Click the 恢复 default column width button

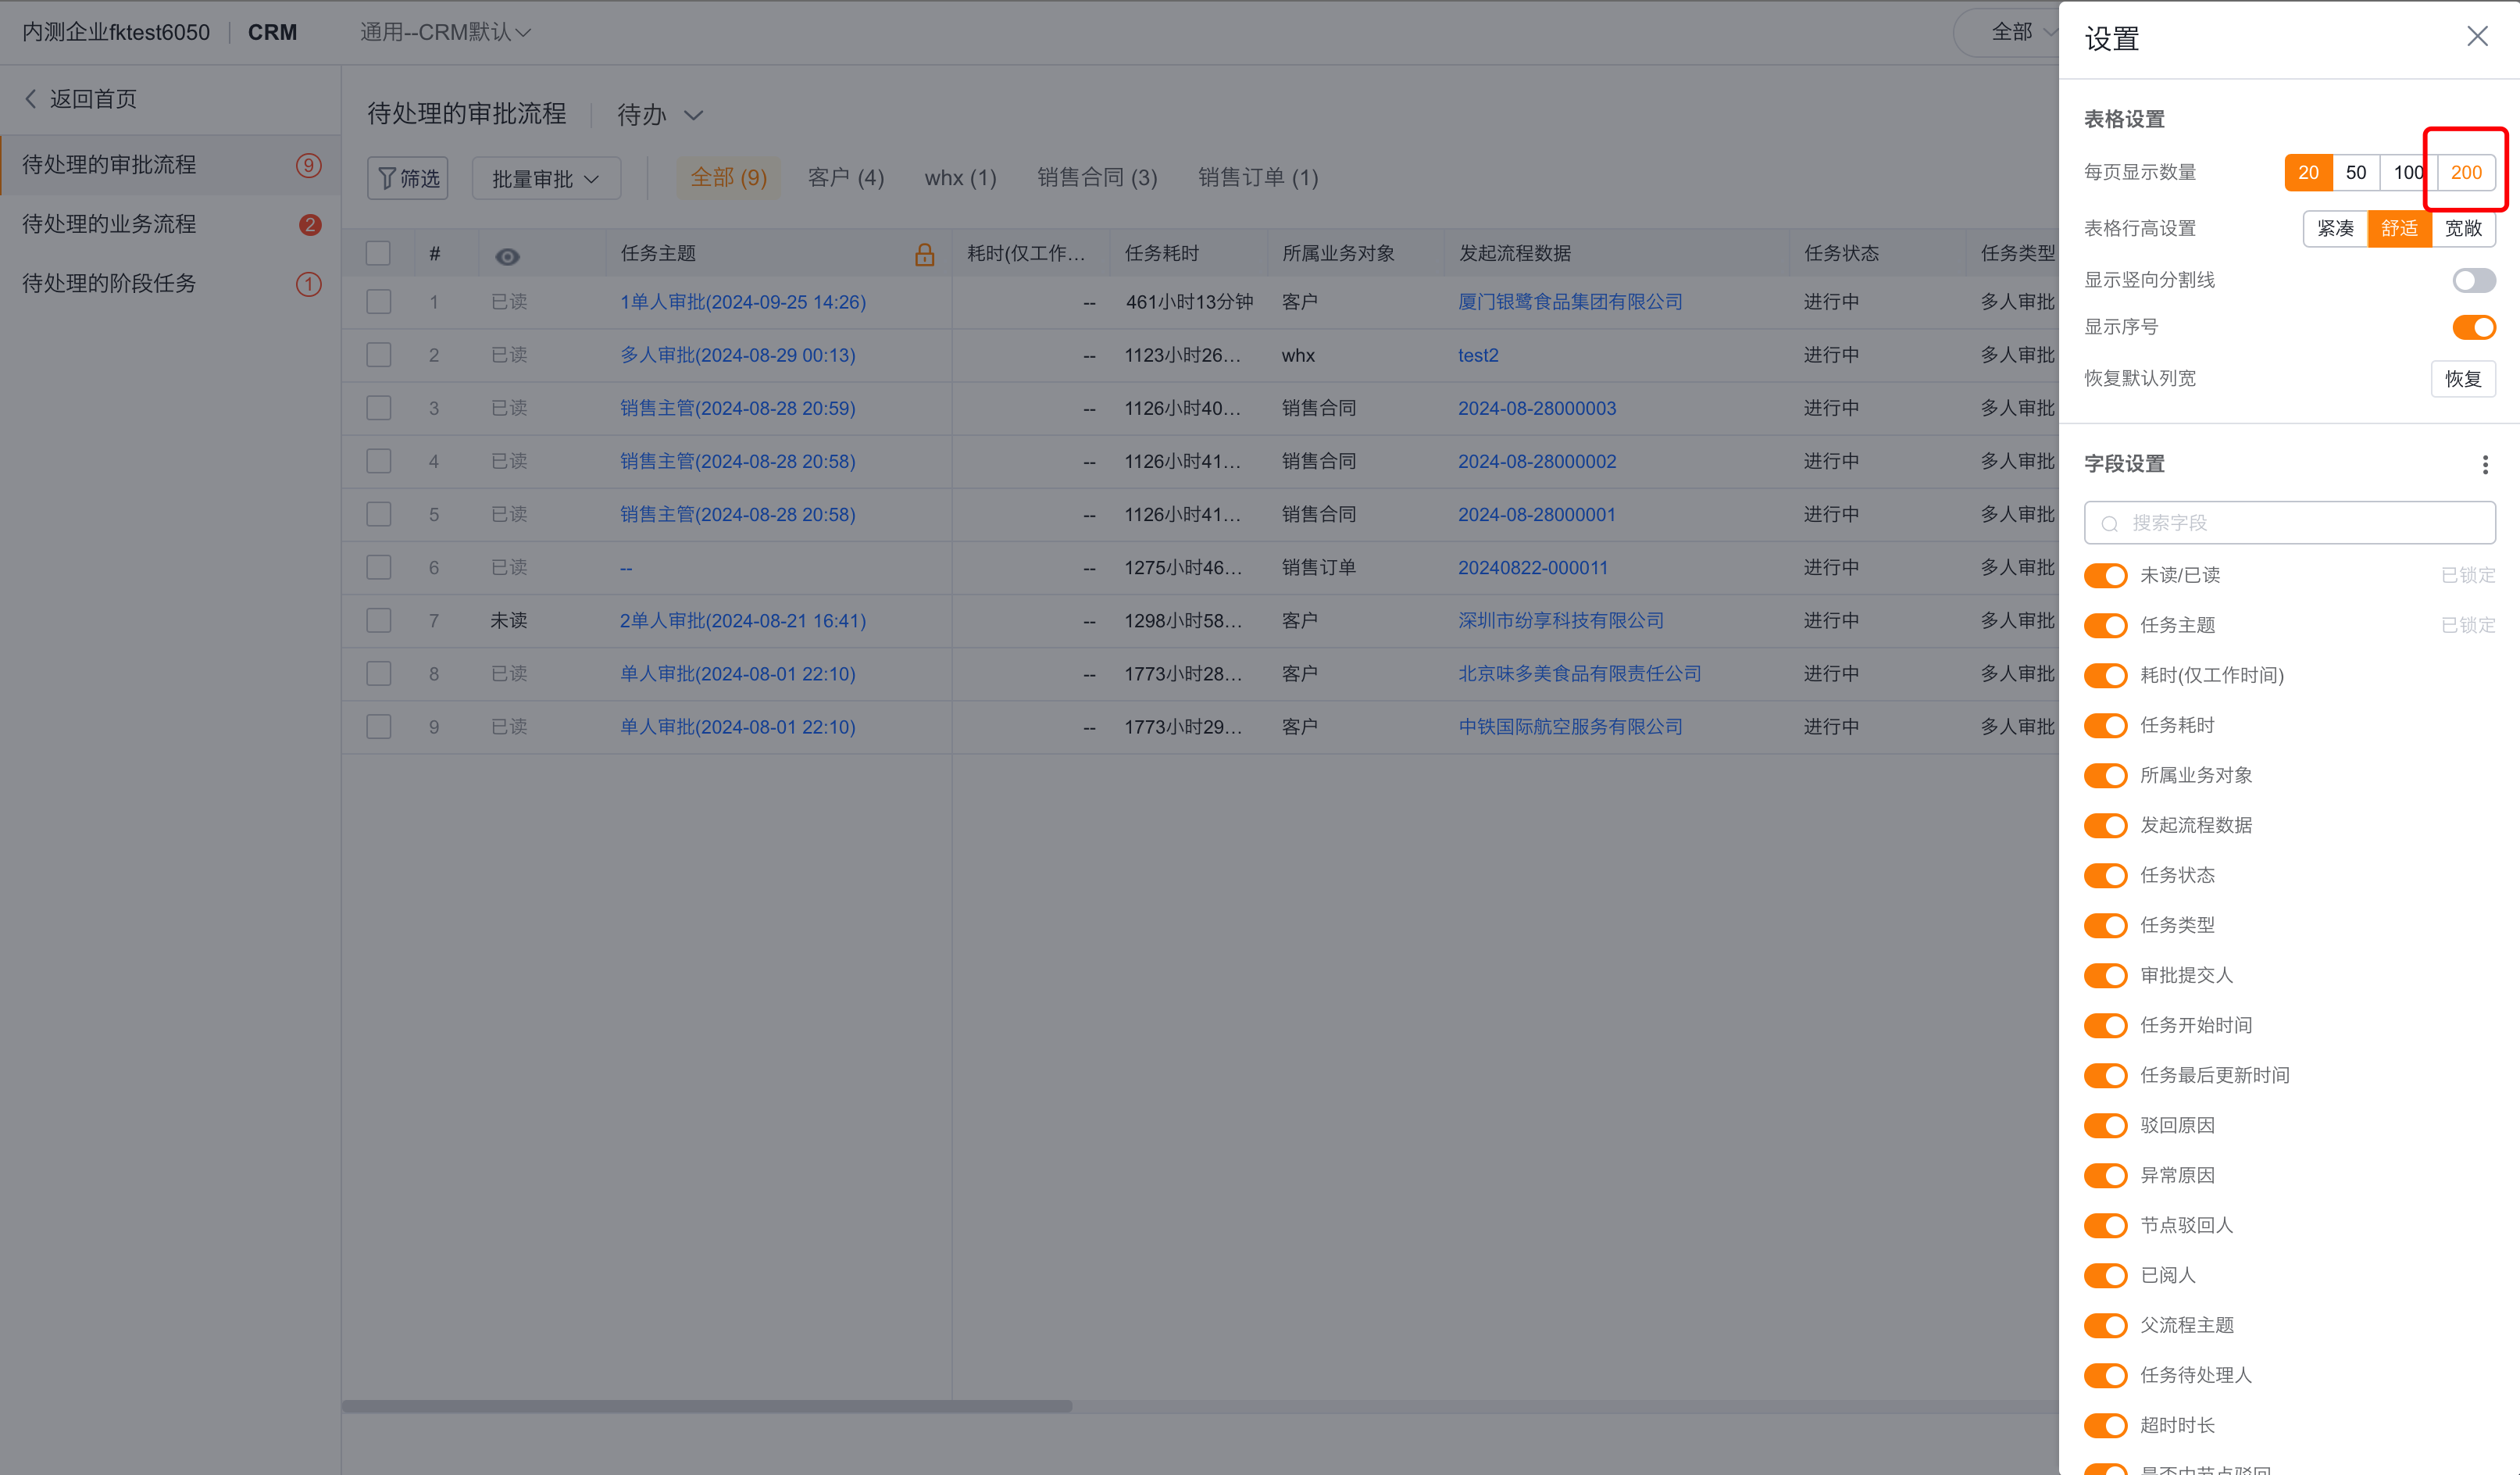point(2462,379)
